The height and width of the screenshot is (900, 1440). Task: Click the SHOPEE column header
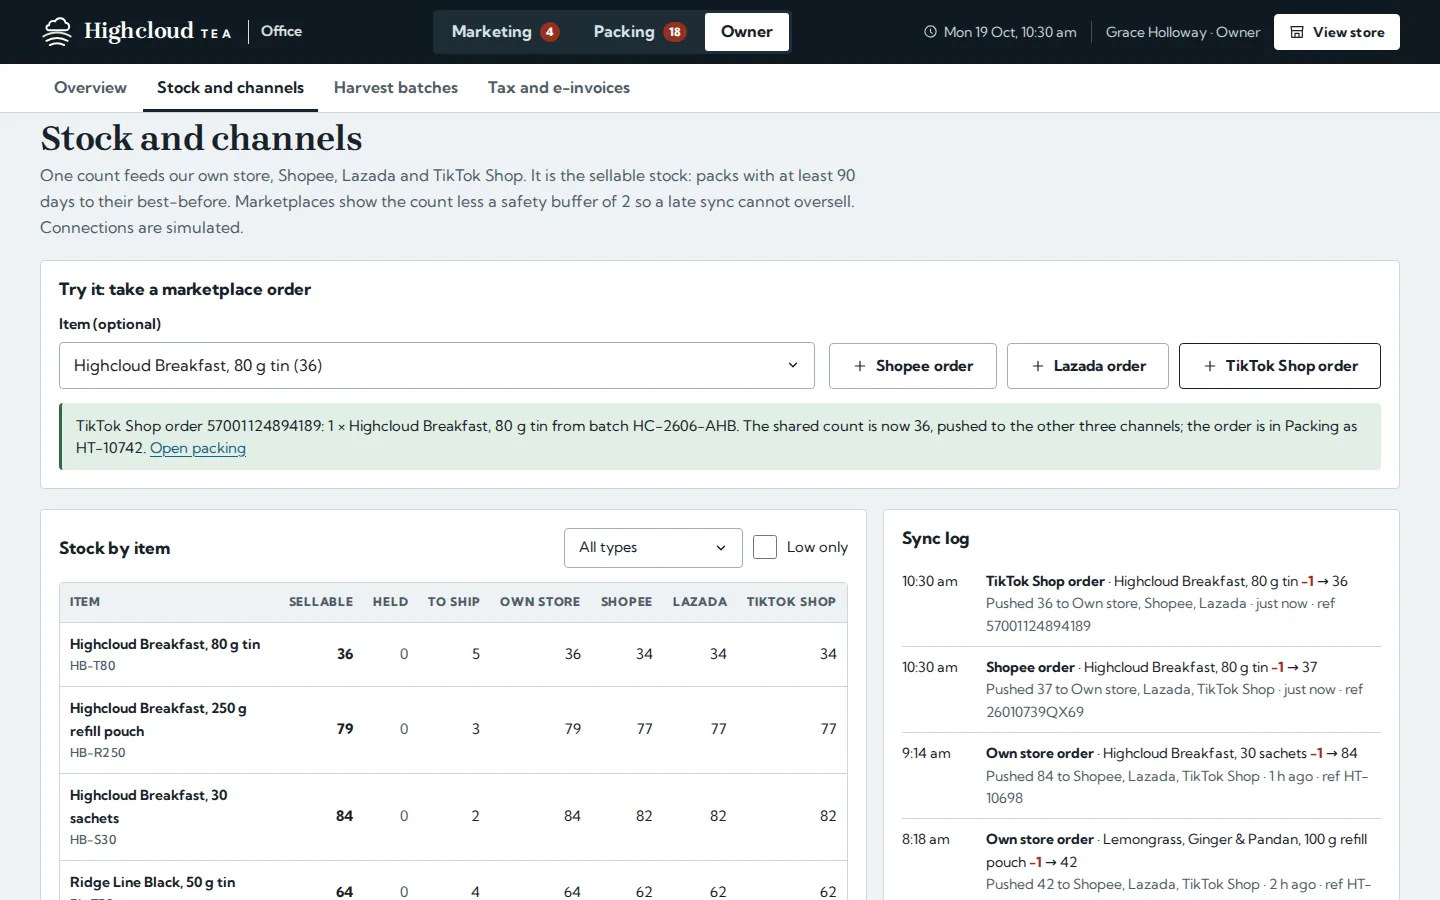(627, 602)
